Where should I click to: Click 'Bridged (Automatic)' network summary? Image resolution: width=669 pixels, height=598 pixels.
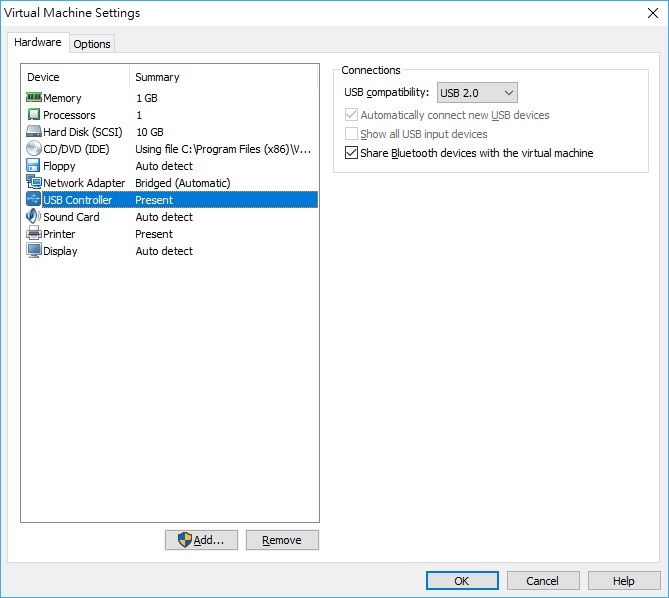(x=183, y=183)
